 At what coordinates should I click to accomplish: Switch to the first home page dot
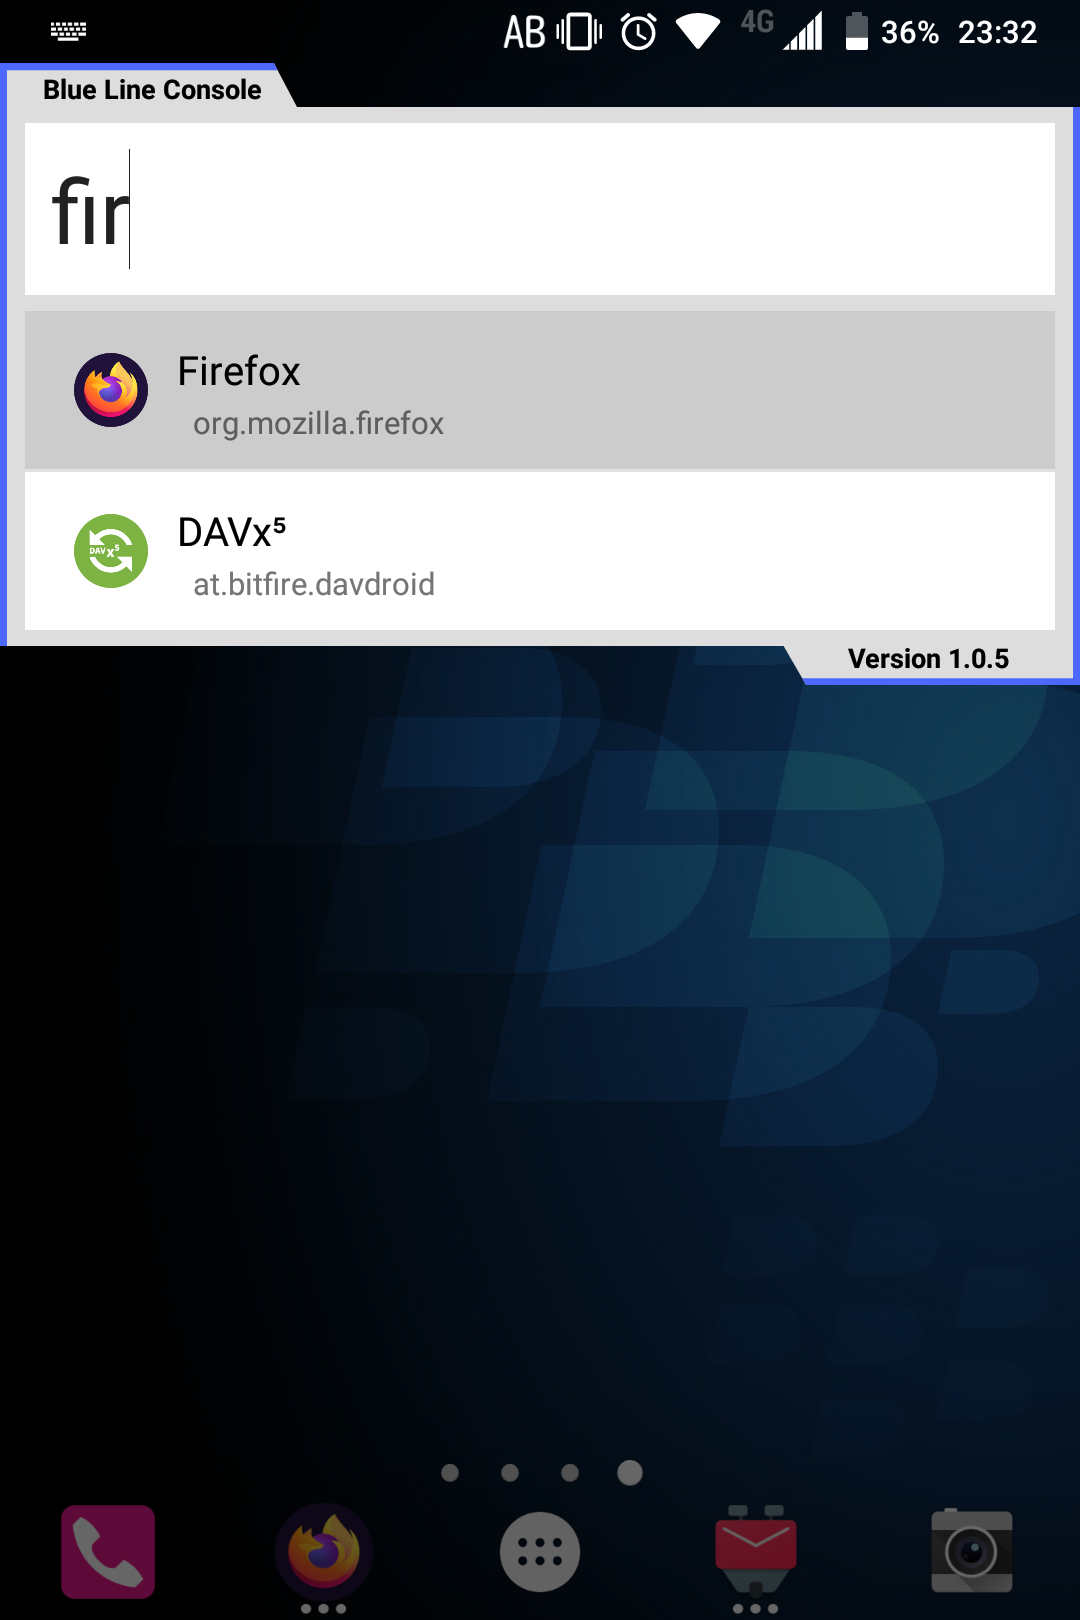coord(450,1473)
